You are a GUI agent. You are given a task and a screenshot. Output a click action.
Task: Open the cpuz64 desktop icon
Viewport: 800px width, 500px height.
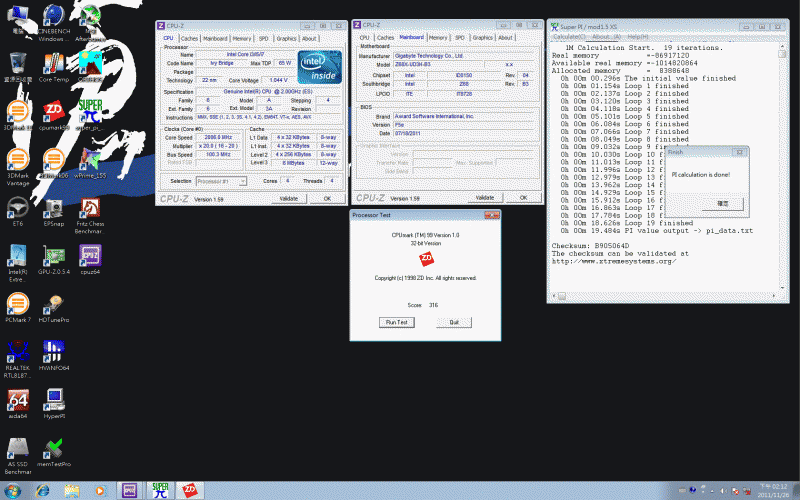90,259
